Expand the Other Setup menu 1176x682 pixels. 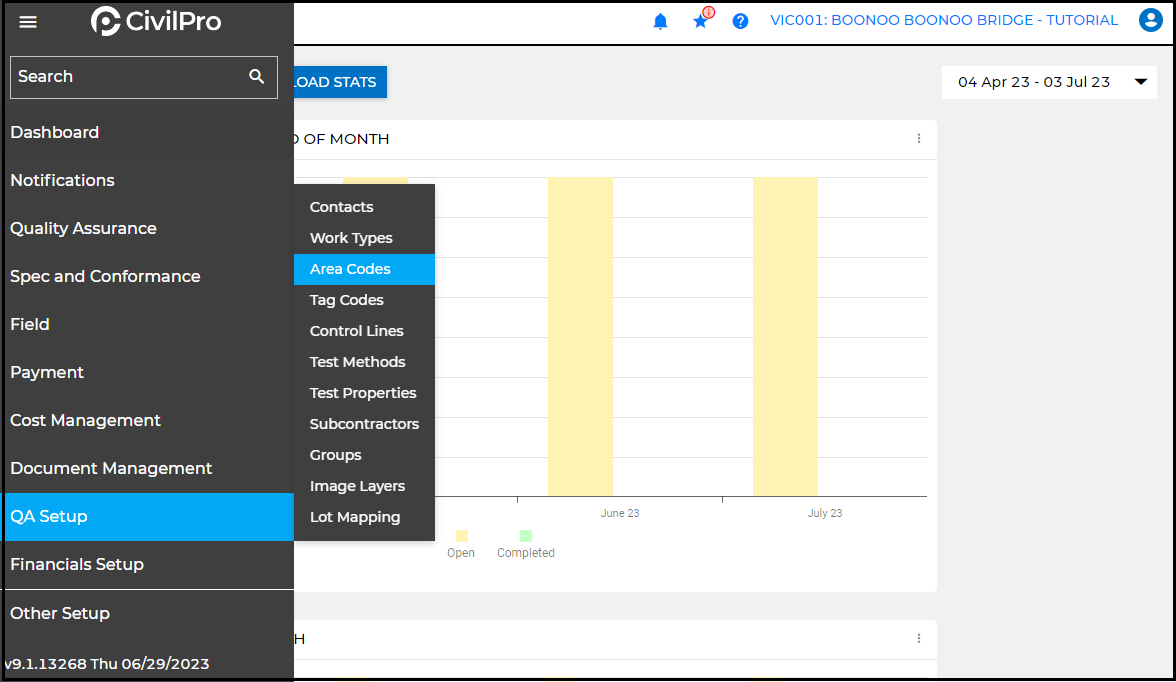pyautogui.click(x=60, y=613)
